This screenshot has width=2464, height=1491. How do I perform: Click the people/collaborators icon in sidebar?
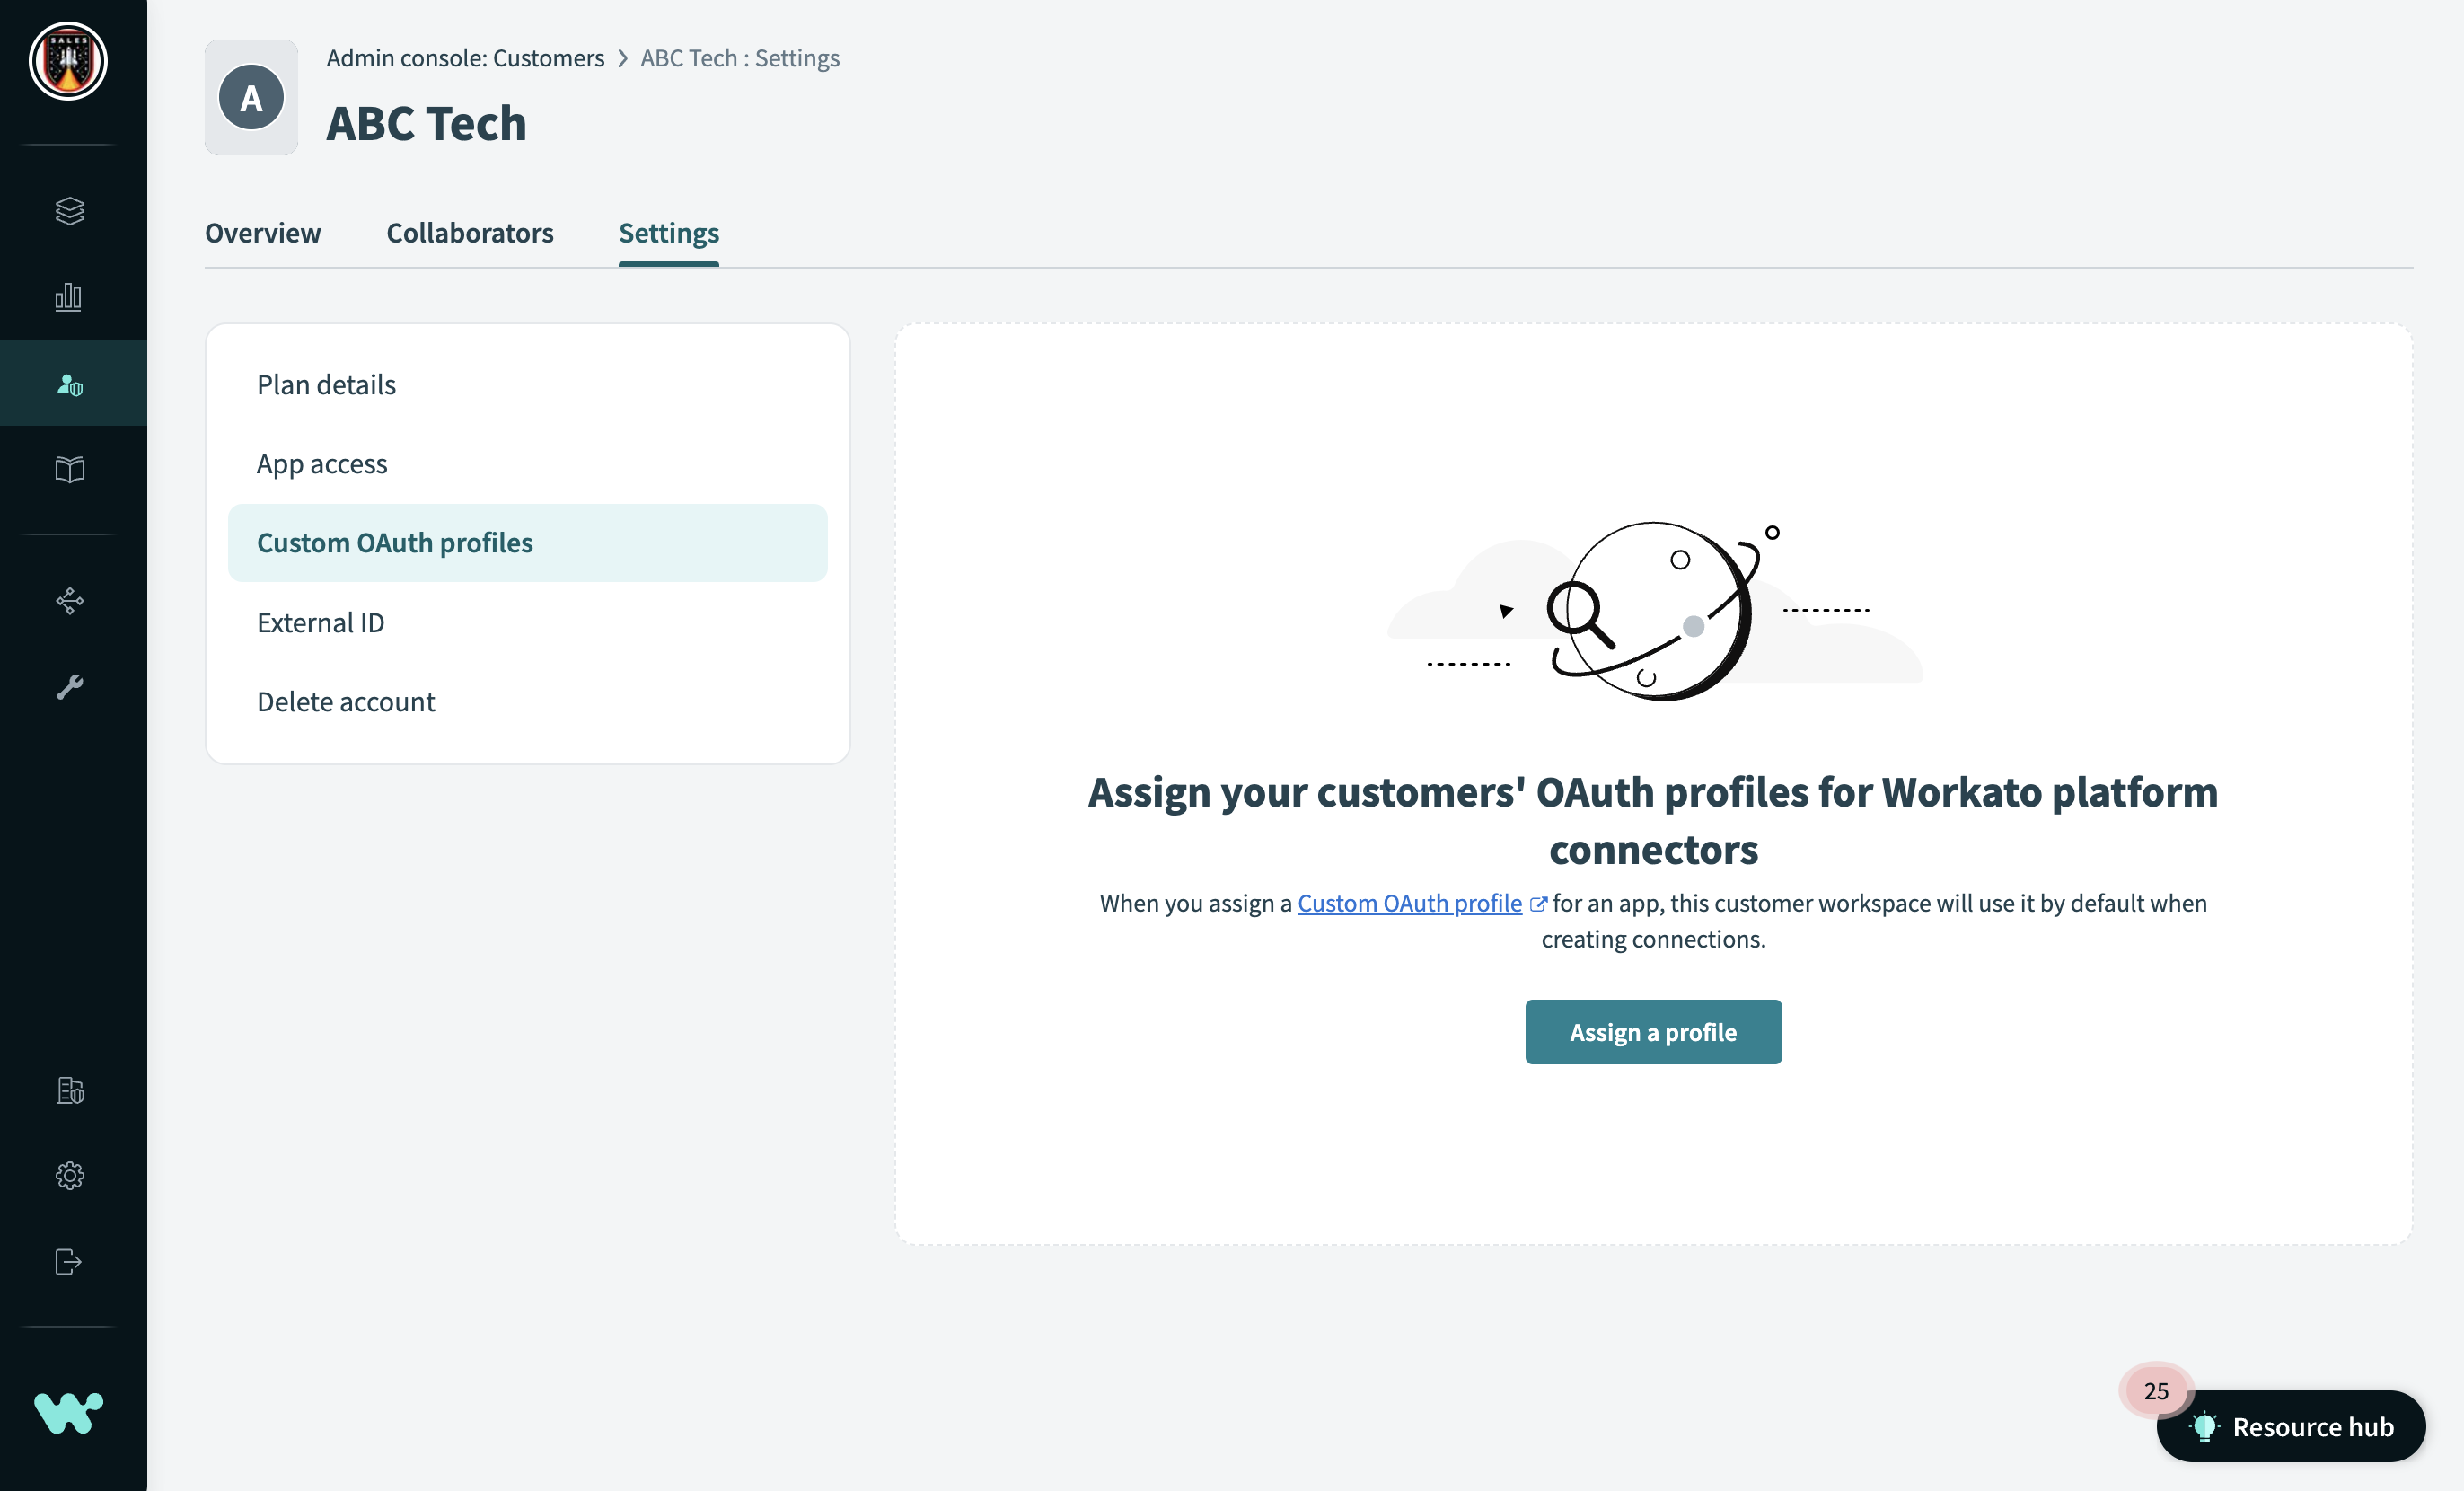click(x=72, y=382)
